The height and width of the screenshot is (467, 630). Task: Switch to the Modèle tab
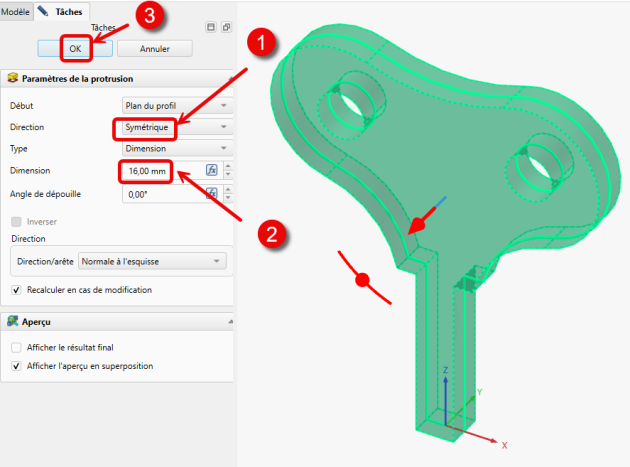point(15,12)
